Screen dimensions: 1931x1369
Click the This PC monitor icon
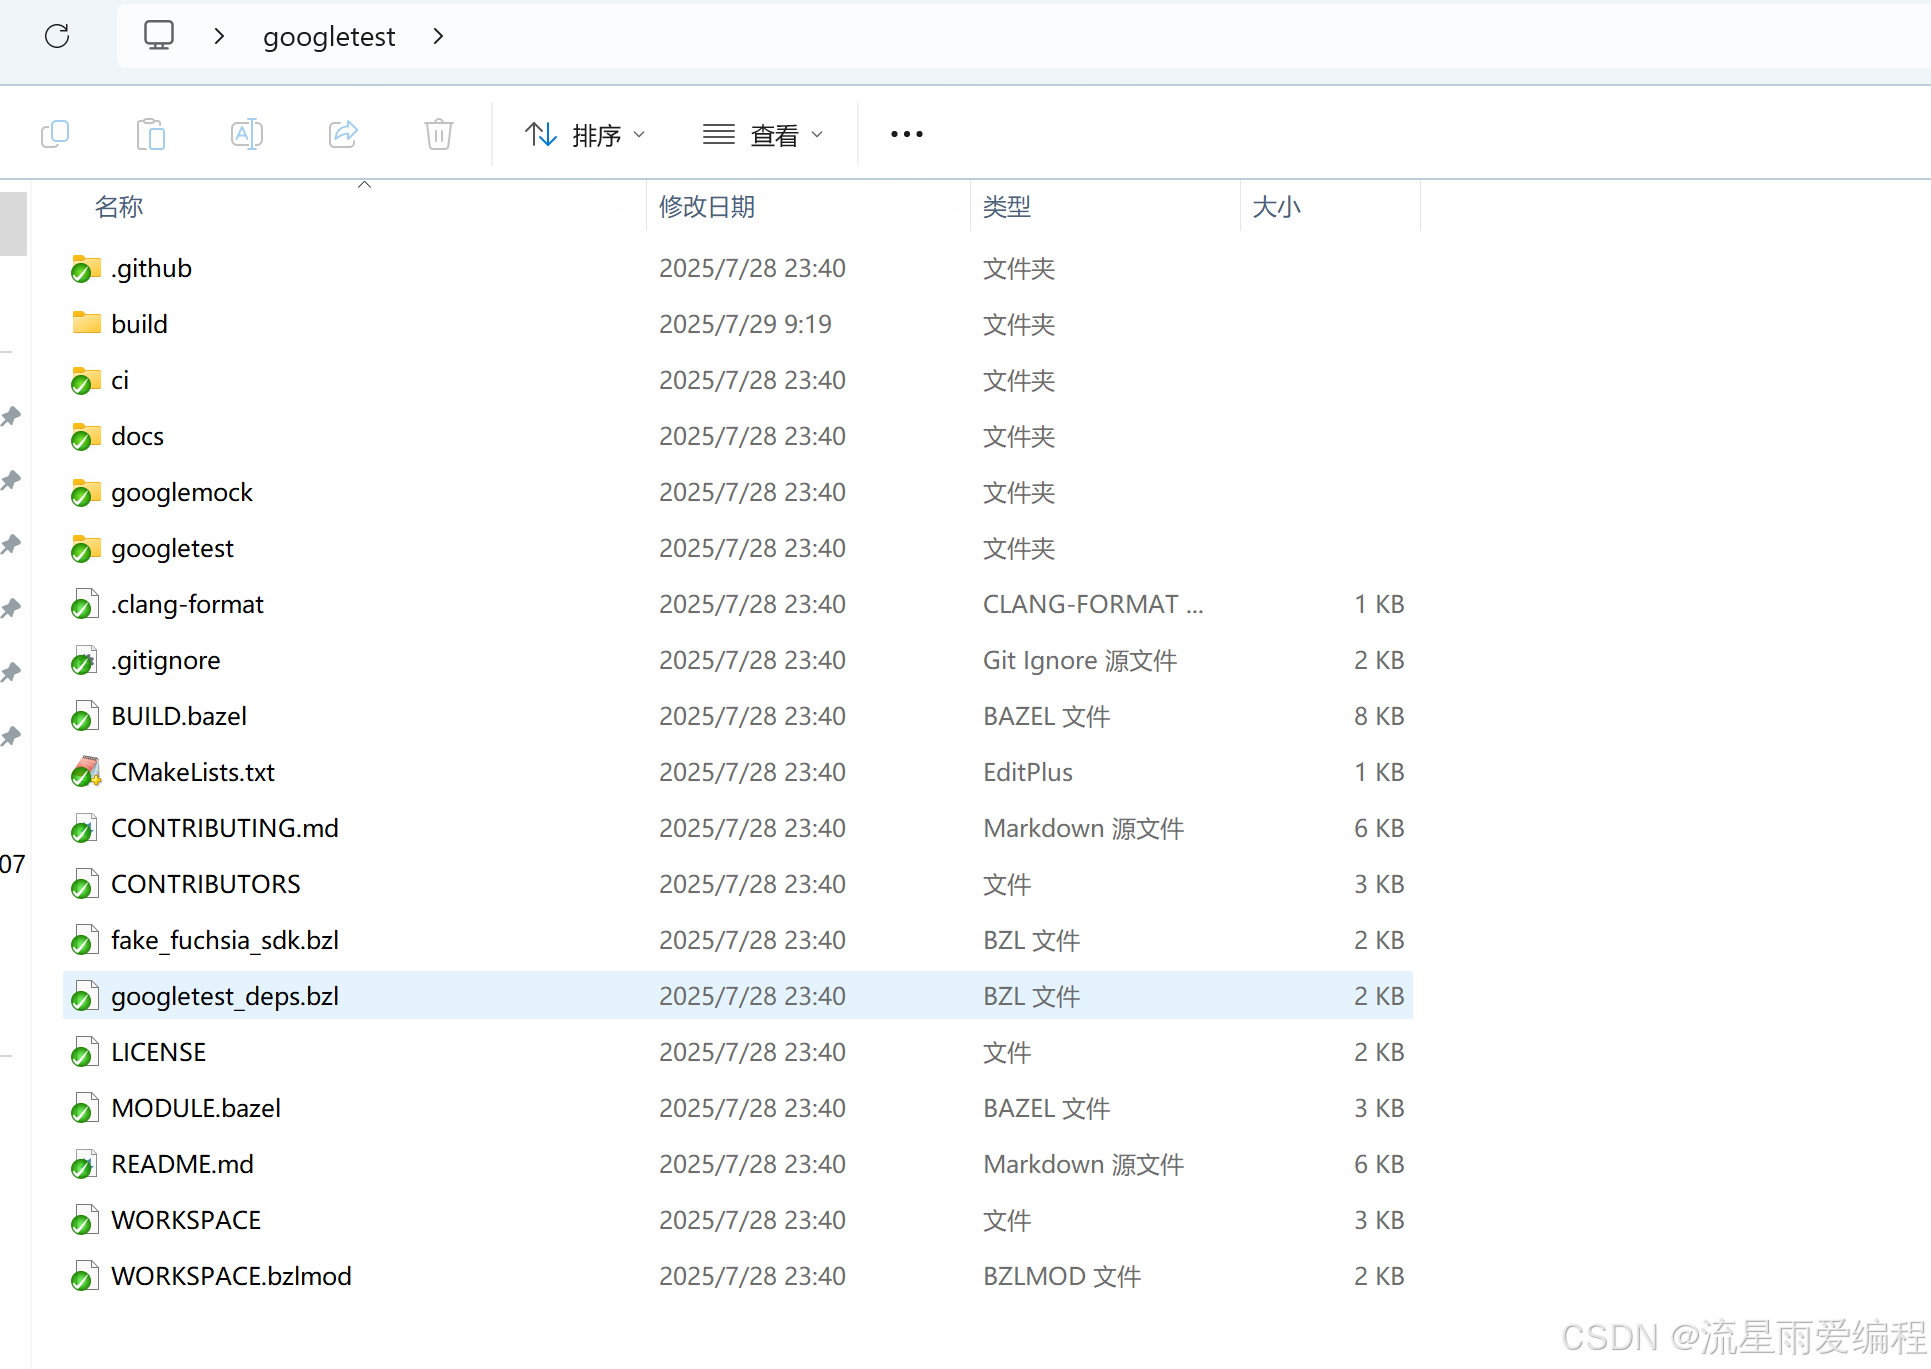tap(159, 36)
